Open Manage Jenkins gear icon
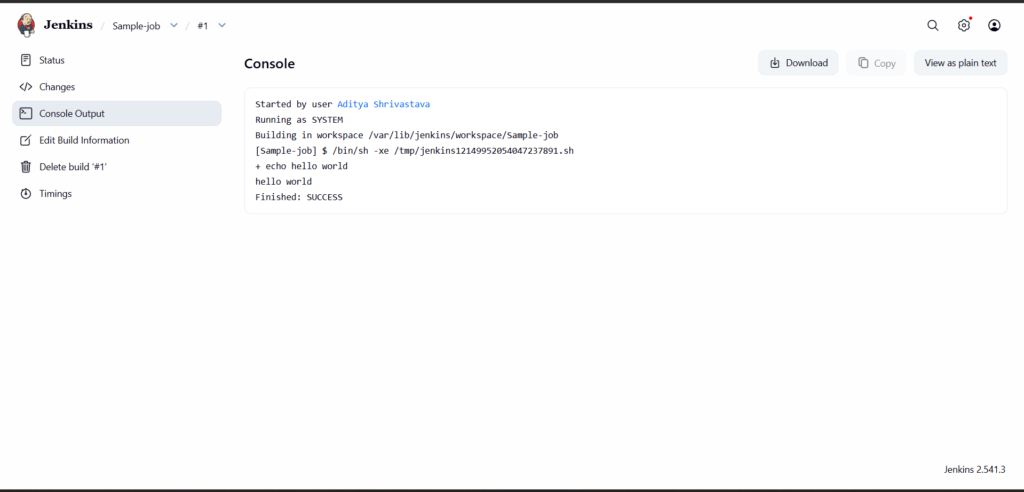The width and height of the screenshot is (1024, 492). 964,25
